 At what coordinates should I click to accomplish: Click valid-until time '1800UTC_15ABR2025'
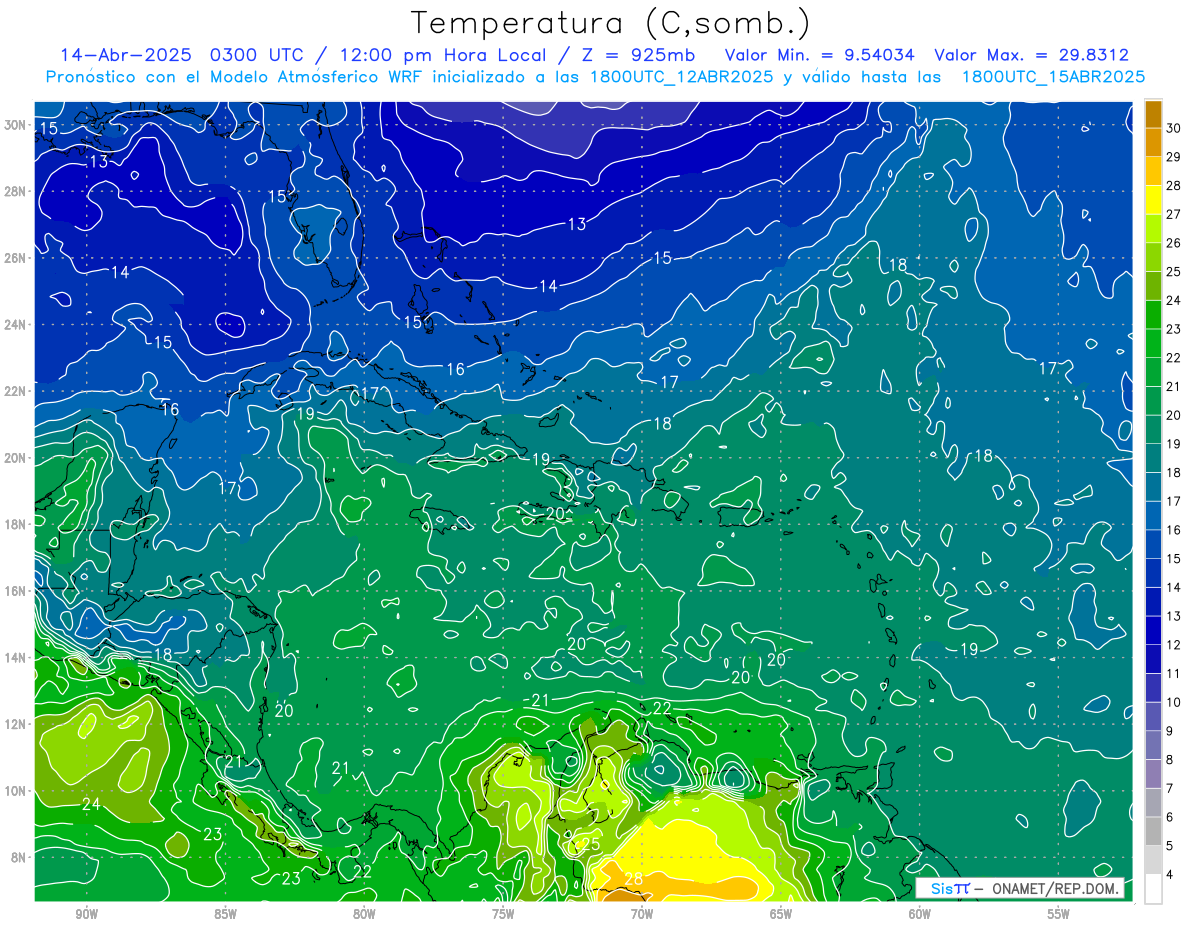tap(1053, 77)
